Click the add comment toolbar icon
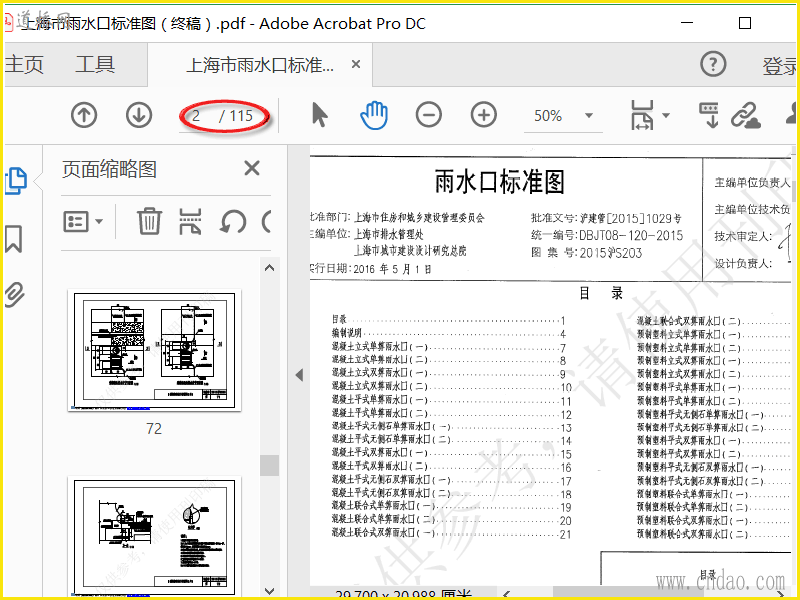 coord(709,115)
